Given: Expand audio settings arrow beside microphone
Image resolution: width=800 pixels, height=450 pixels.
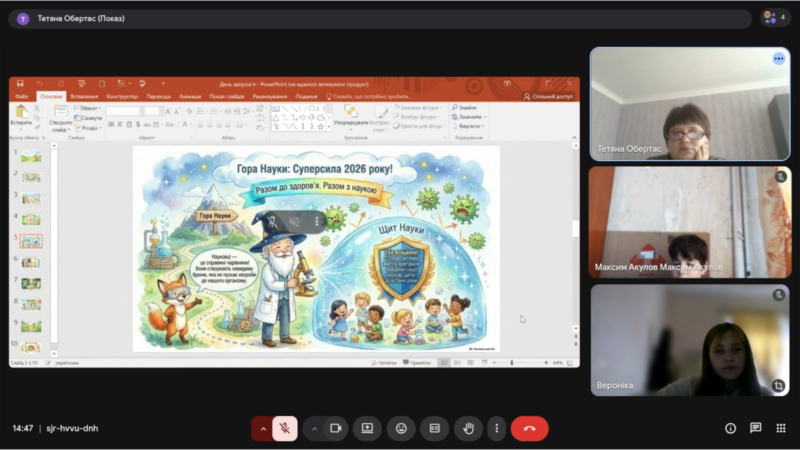Looking at the screenshot, I should coord(264,428).
